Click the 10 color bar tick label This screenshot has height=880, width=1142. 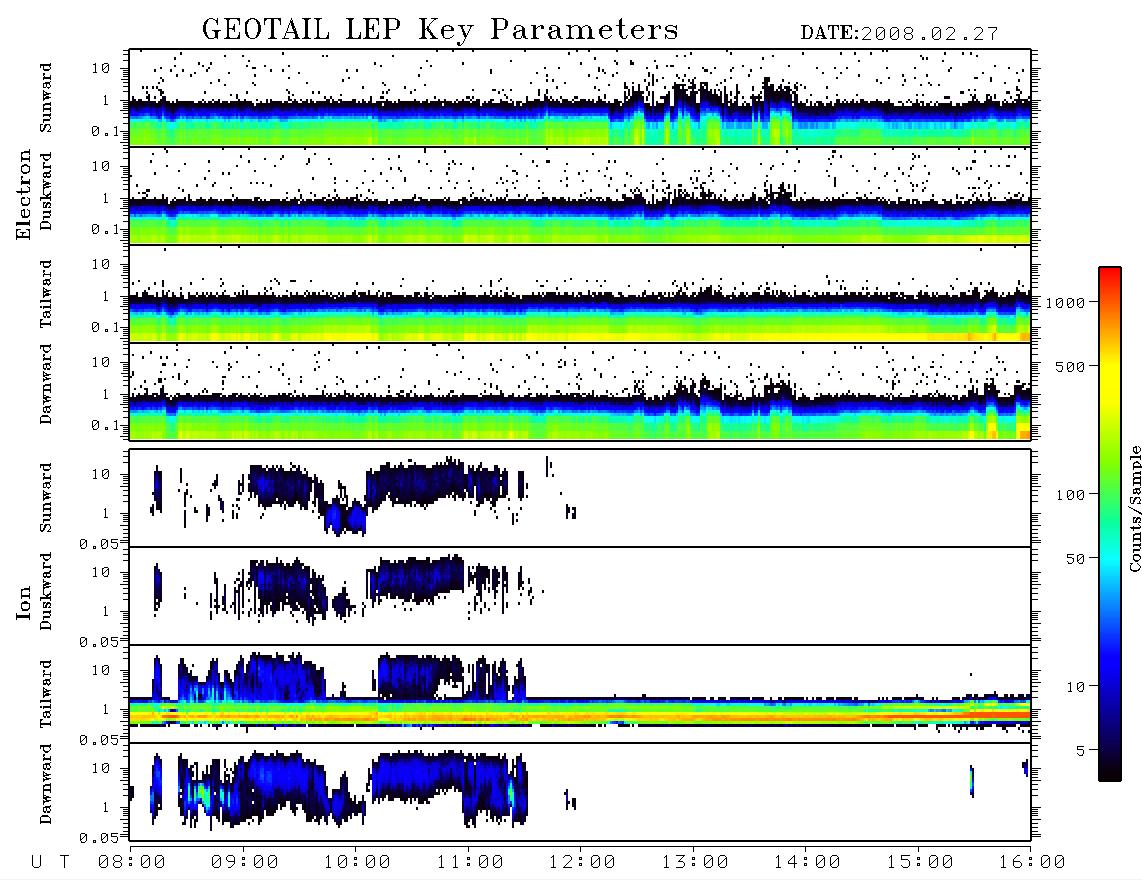tap(1075, 688)
